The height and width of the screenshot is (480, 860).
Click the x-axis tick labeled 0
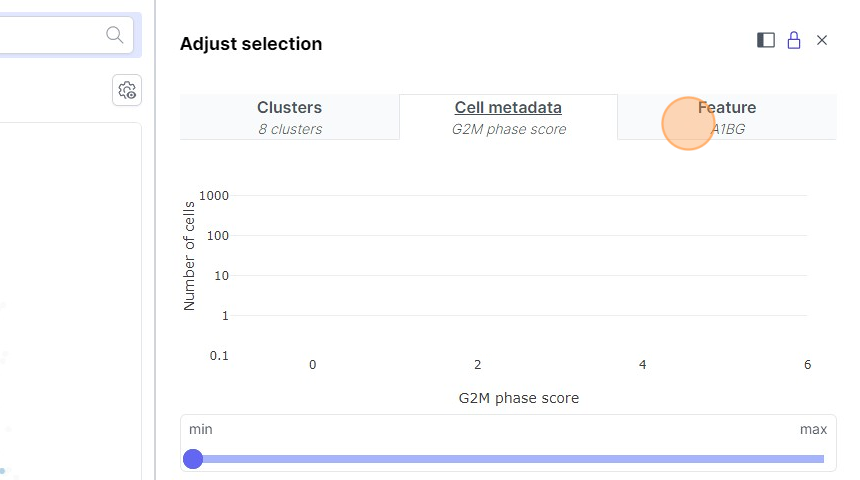coord(313,365)
